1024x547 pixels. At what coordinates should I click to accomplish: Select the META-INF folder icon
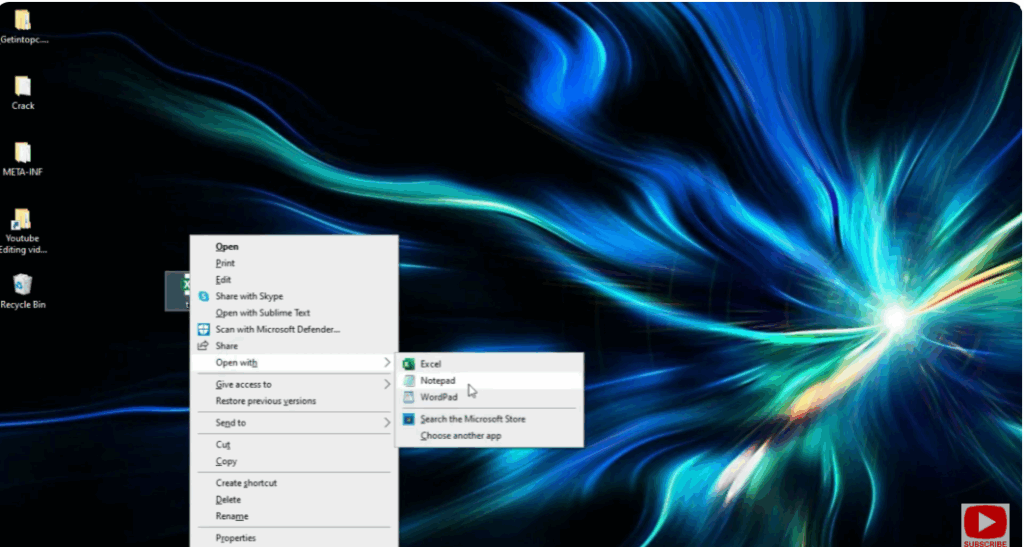click(23, 152)
